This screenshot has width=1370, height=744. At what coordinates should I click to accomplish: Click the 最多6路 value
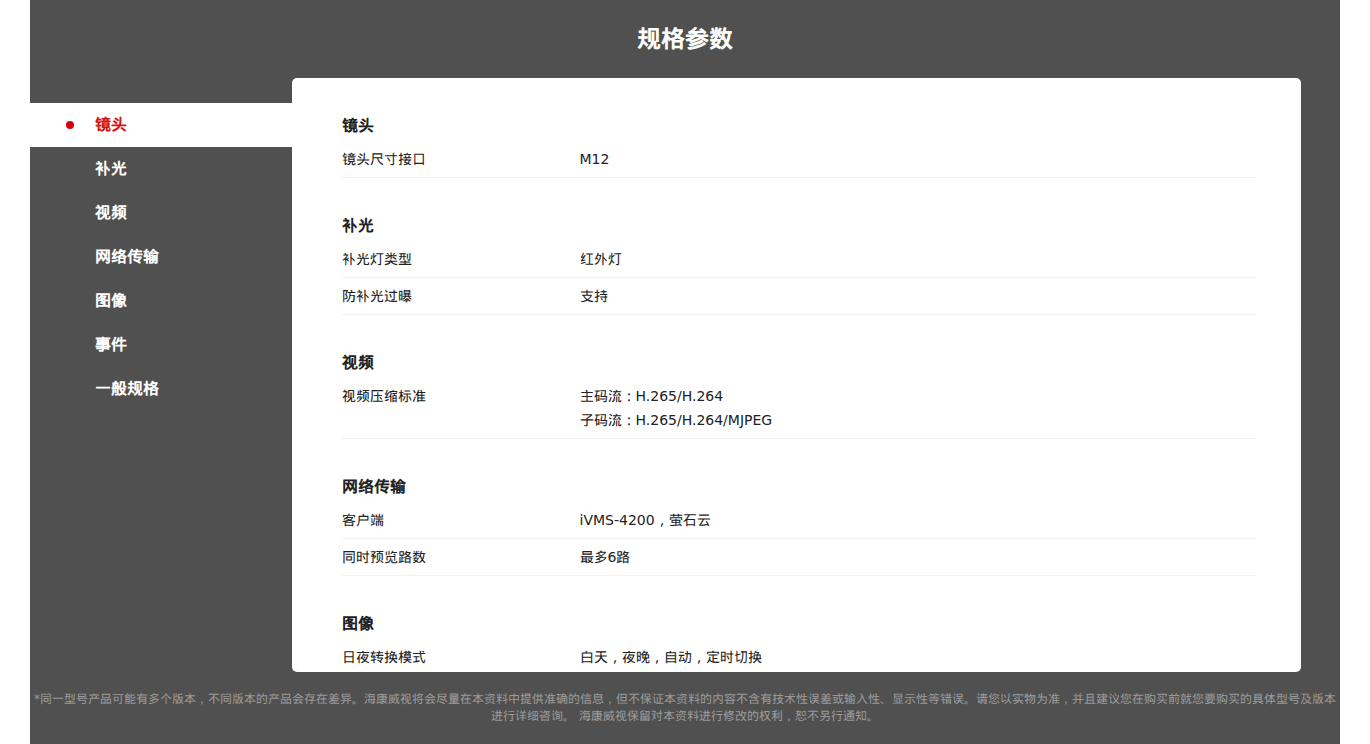point(605,557)
